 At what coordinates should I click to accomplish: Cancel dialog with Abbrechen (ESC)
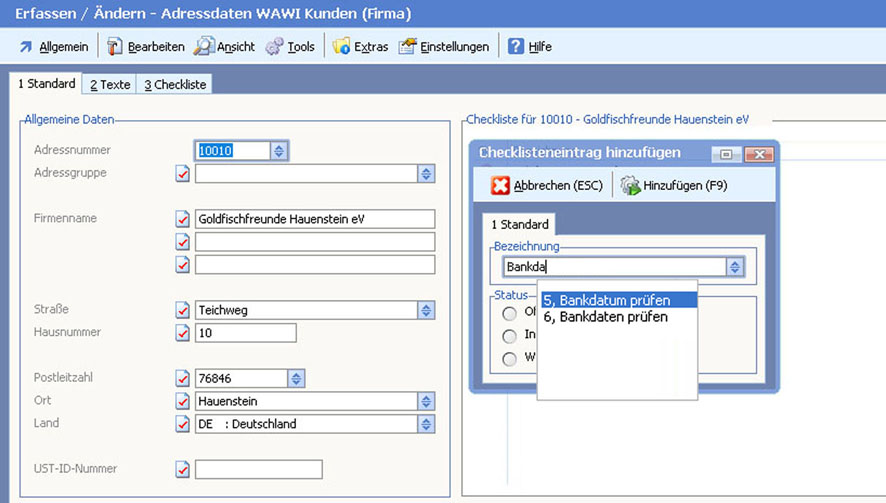point(545,186)
